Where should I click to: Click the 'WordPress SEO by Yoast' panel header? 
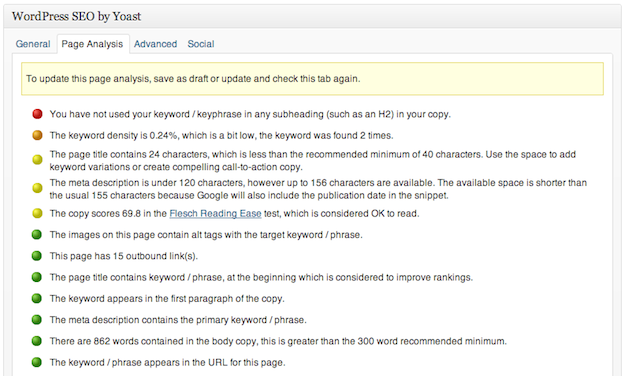pyautogui.click(x=312, y=16)
